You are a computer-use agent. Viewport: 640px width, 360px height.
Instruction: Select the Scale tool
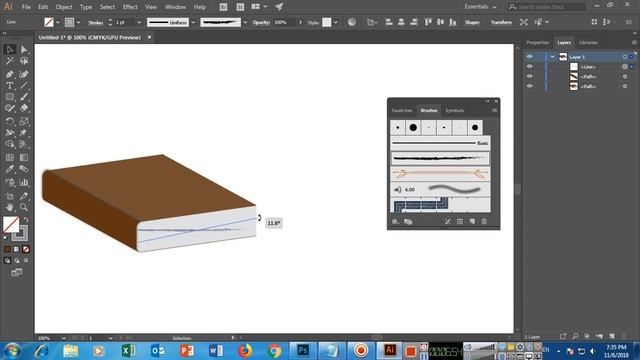24,122
